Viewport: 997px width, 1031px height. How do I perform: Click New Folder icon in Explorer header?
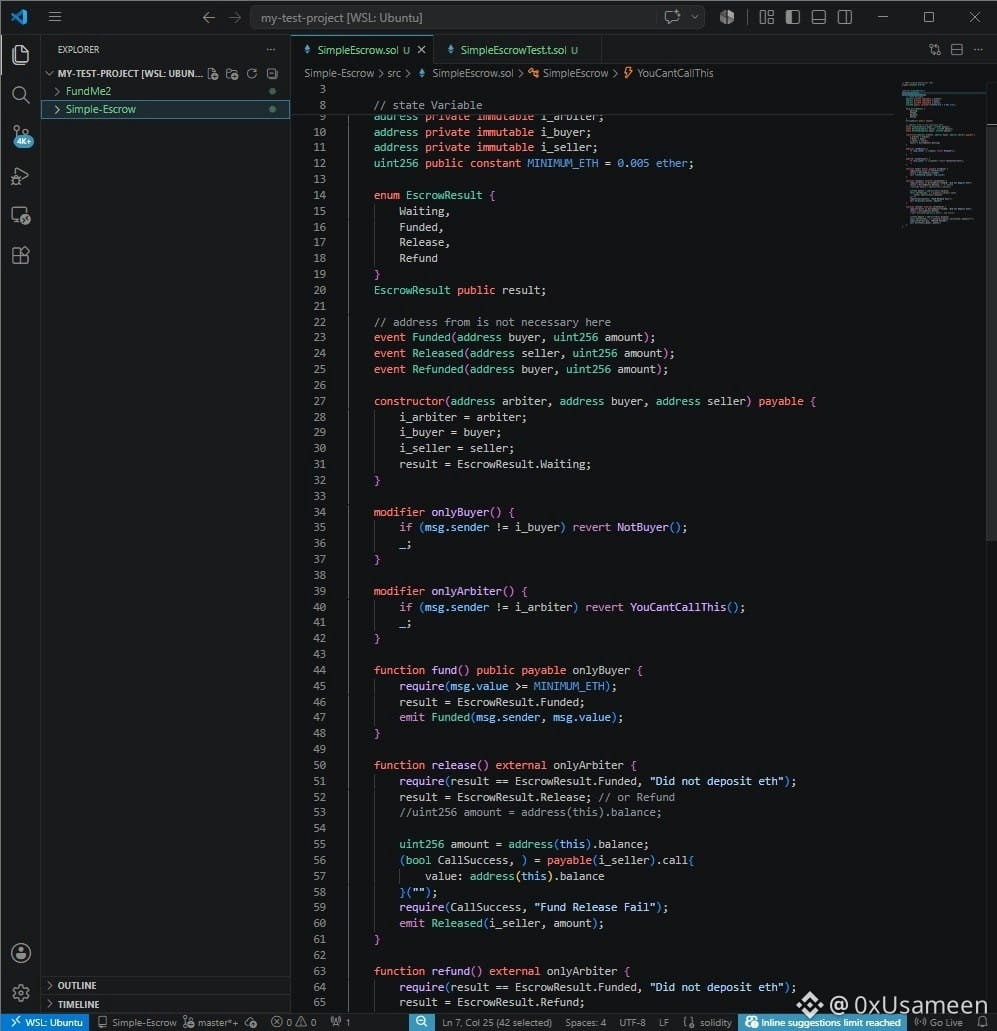(x=231, y=74)
